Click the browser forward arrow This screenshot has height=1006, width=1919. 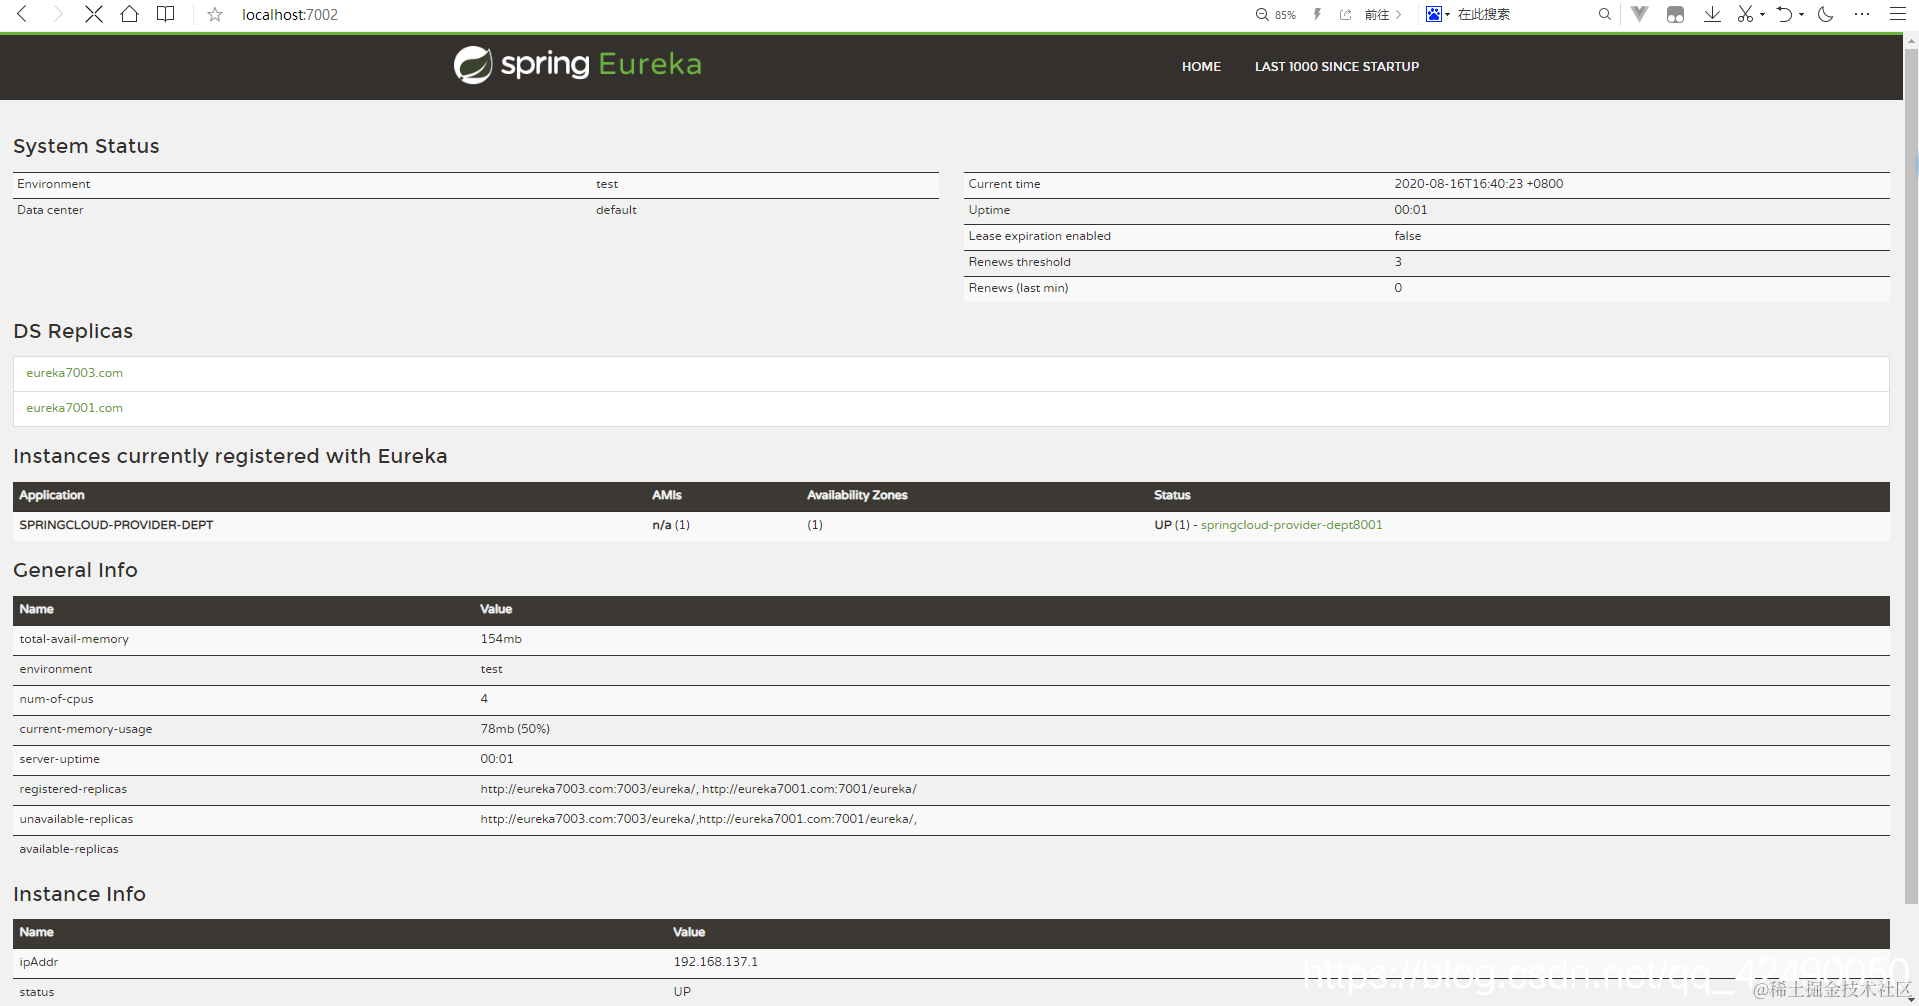[x=57, y=14]
